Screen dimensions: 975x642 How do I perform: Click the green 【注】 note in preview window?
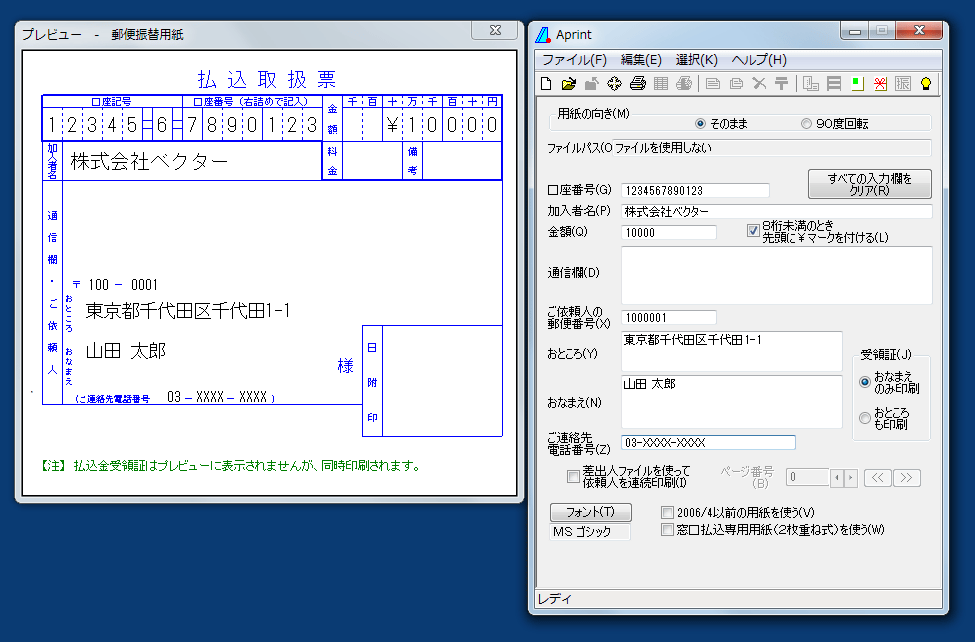tap(230, 465)
